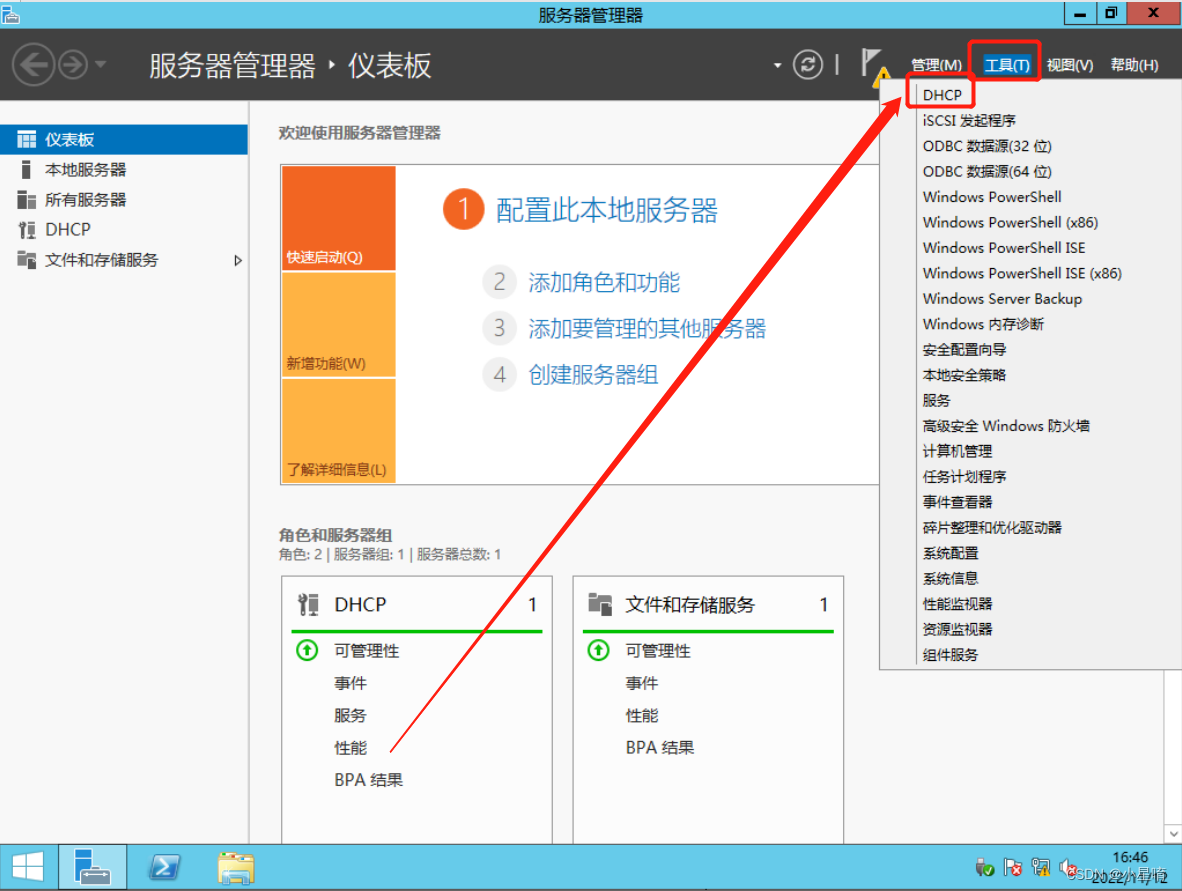This screenshot has width=1182, height=891.
Task: Click 配置此本地服务器 link
Action: [x=607, y=210]
